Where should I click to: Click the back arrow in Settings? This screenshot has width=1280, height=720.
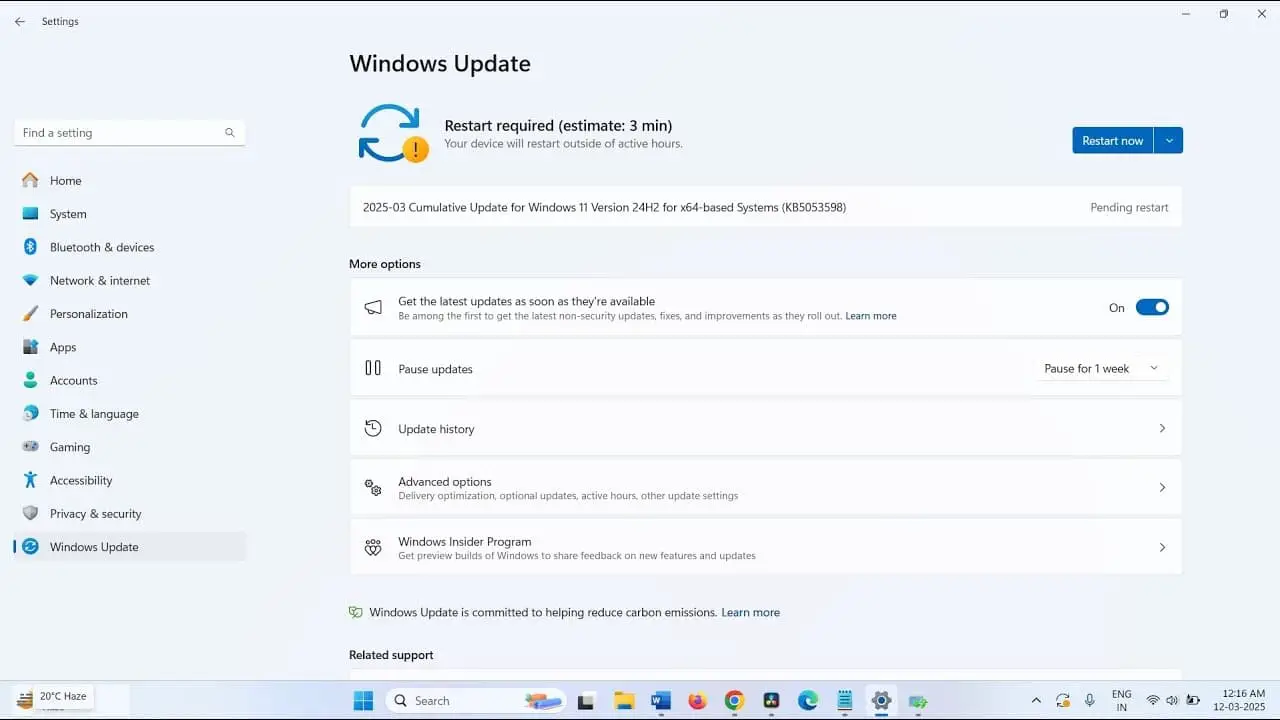pos(20,21)
